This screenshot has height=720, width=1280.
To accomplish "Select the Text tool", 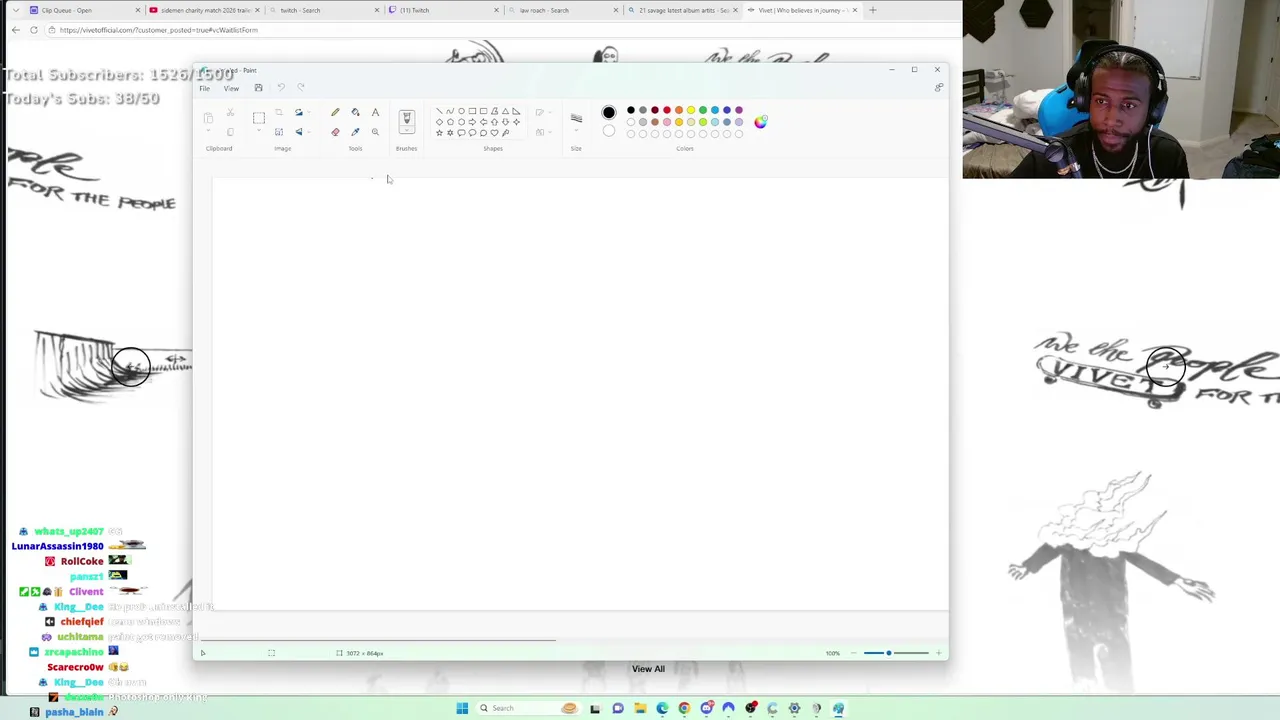I will 375,112.
